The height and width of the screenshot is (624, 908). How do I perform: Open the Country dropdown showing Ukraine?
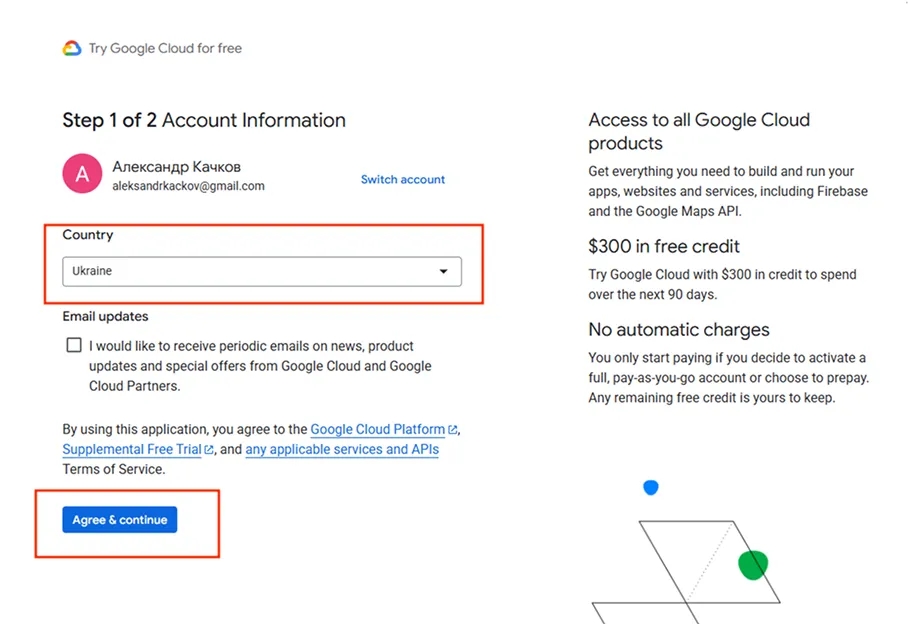[262, 271]
